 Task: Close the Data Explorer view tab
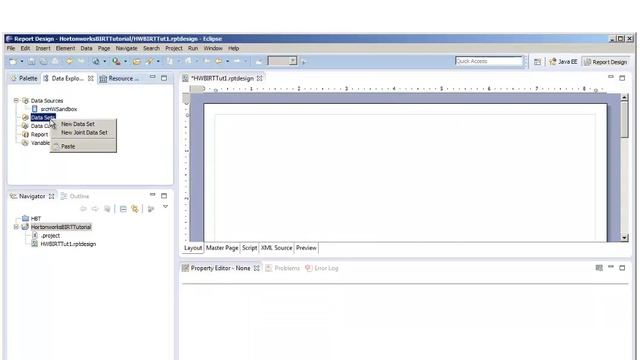[91, 78]
